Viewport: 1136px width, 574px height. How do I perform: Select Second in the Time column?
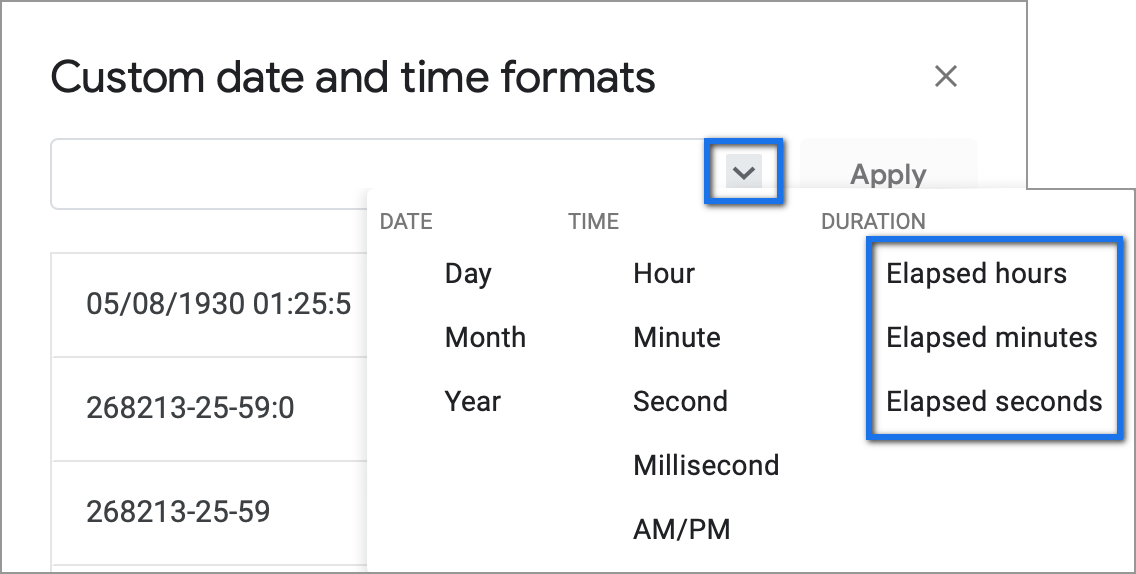coord(680,402)
